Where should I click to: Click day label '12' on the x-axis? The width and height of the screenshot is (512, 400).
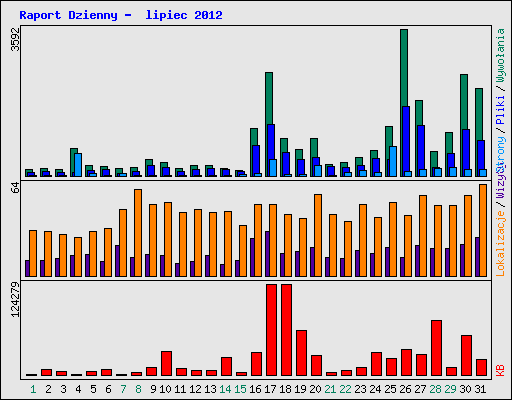(x=195, y=389)
